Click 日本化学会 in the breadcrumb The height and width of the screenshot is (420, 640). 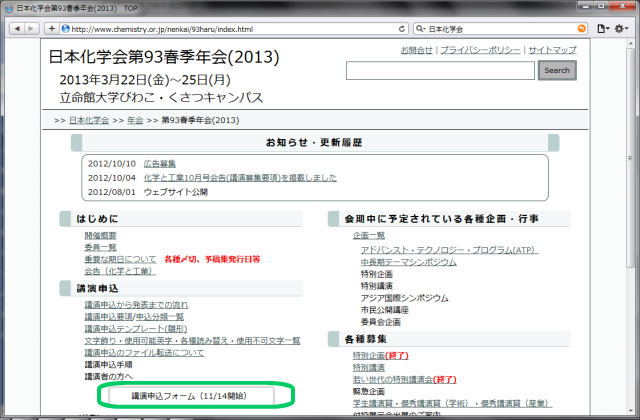pos(90,120)
